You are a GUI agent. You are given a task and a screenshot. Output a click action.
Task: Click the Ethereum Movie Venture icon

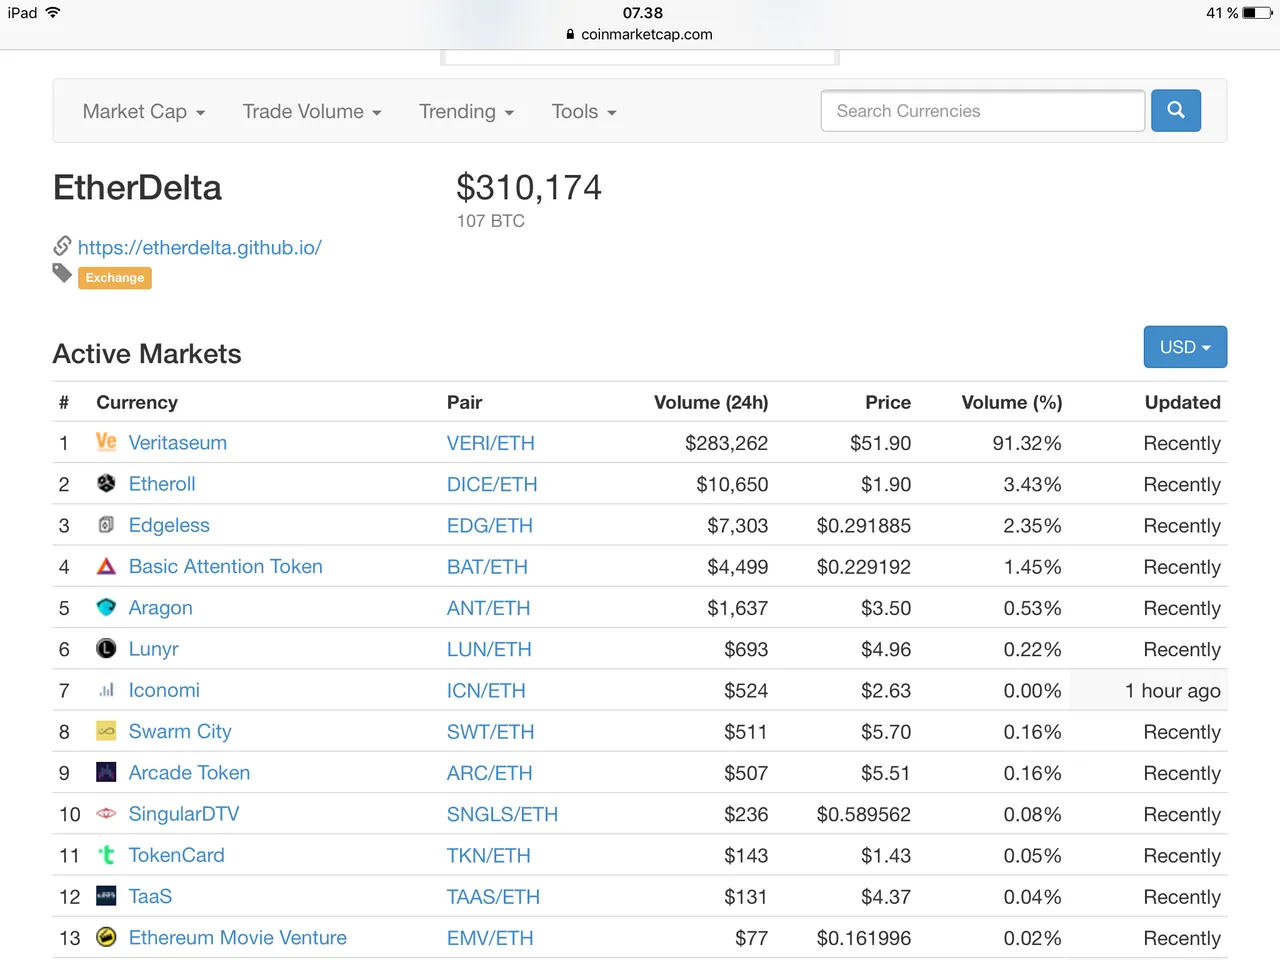click(106, 937)
